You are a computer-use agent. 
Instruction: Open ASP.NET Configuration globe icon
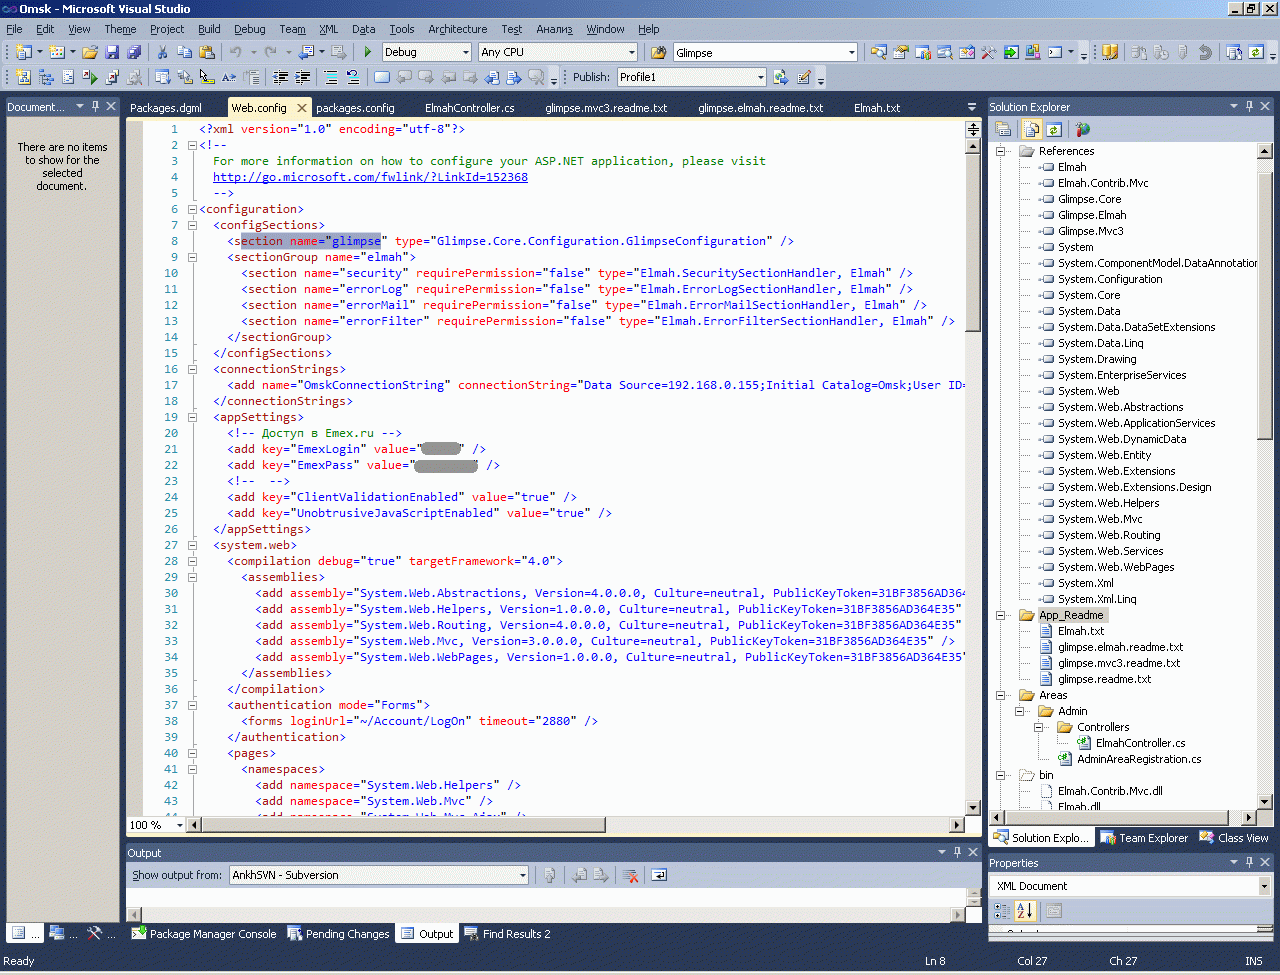pos(1083,129)
